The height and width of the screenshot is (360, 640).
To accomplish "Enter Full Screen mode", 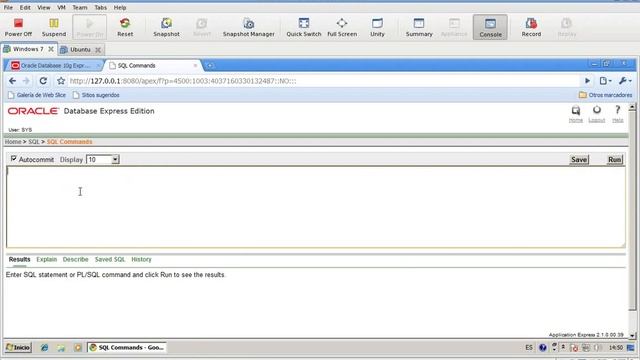I will pos(342,27).
